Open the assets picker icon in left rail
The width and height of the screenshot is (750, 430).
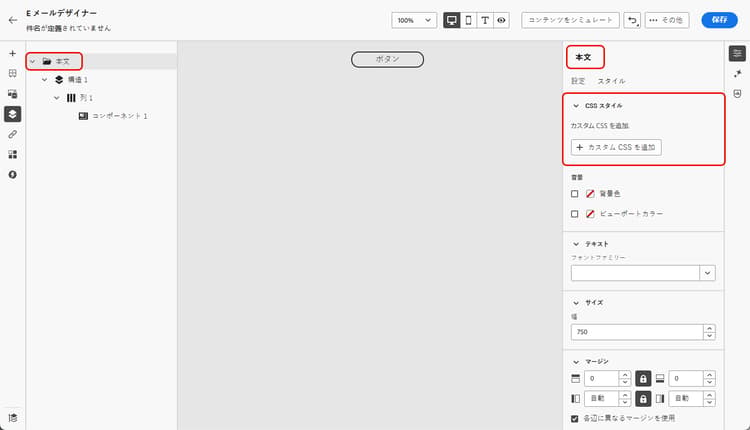click(x=13, y=94)
